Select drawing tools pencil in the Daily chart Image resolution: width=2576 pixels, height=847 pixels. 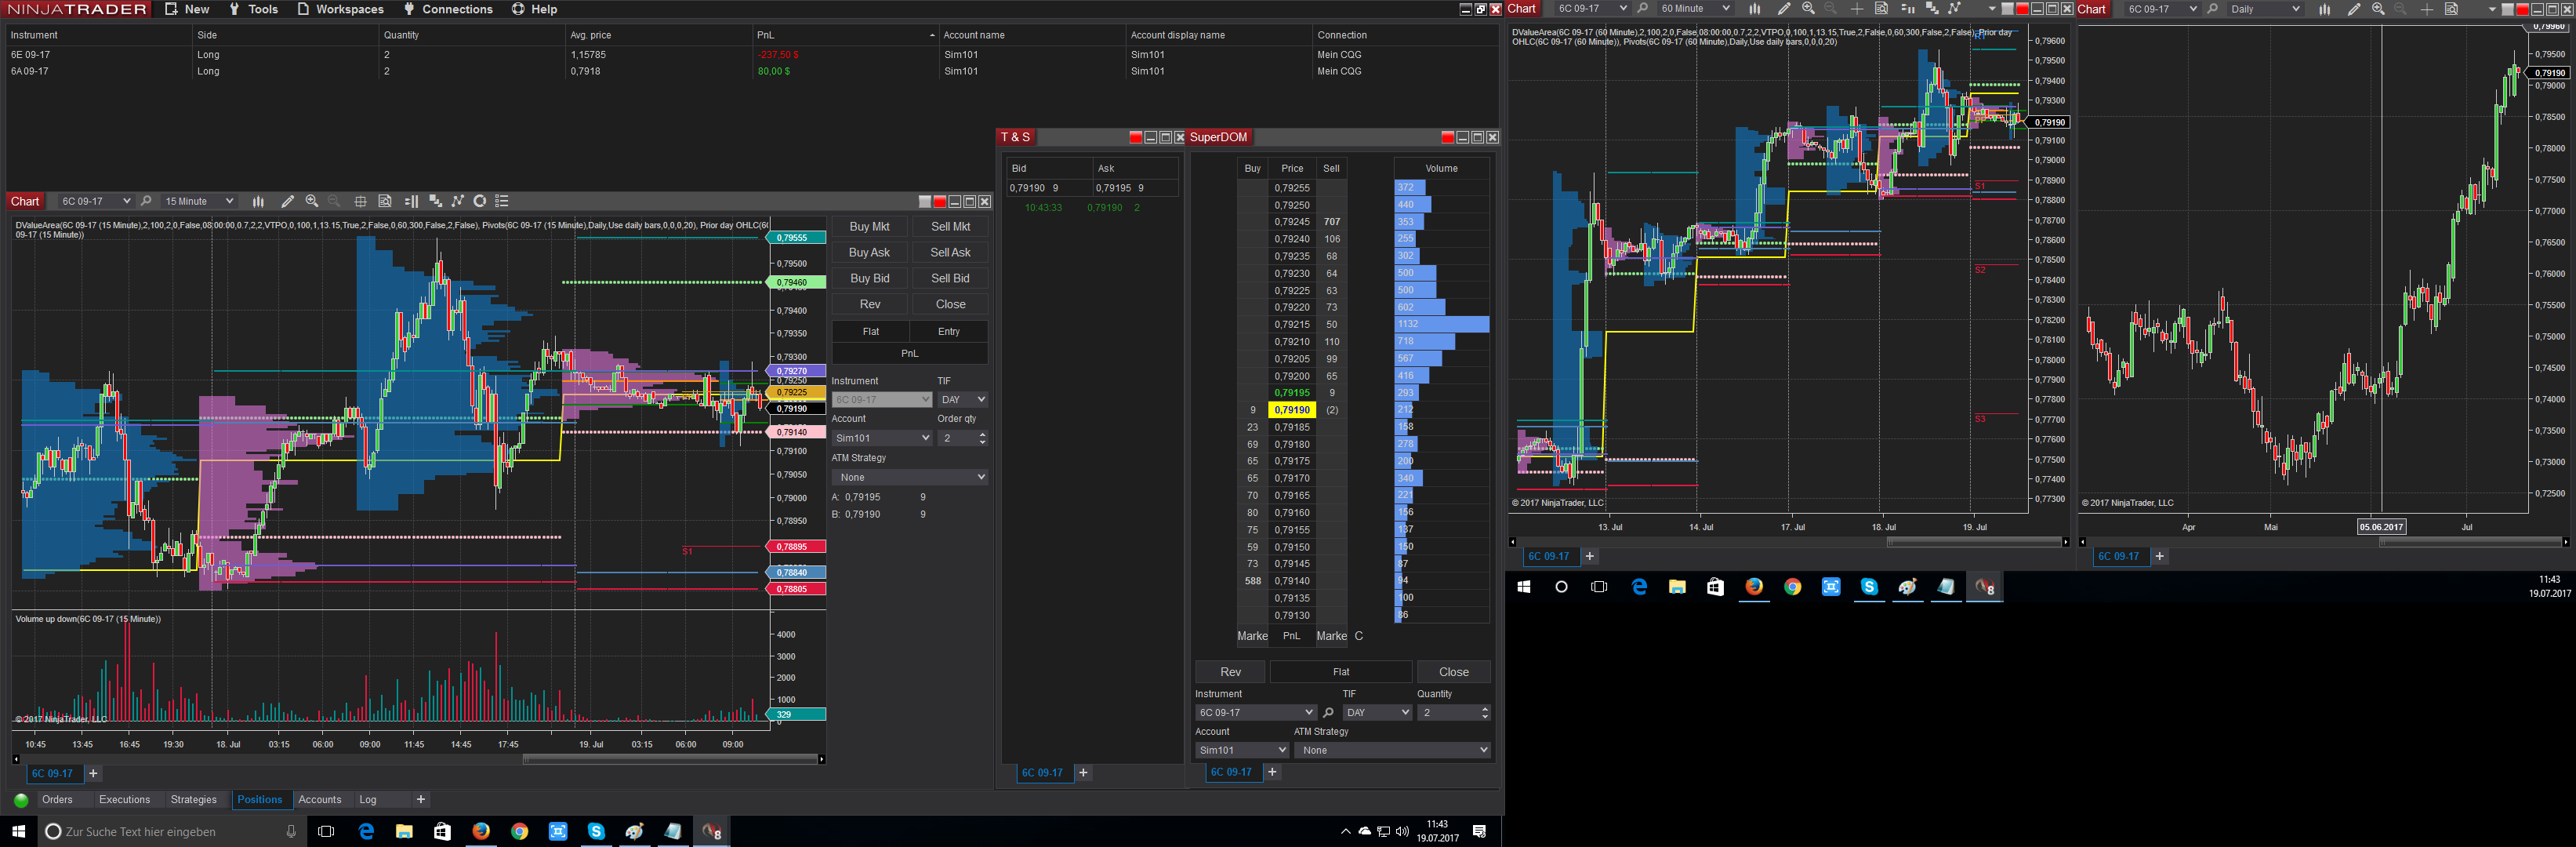(x=2354, y=9)
